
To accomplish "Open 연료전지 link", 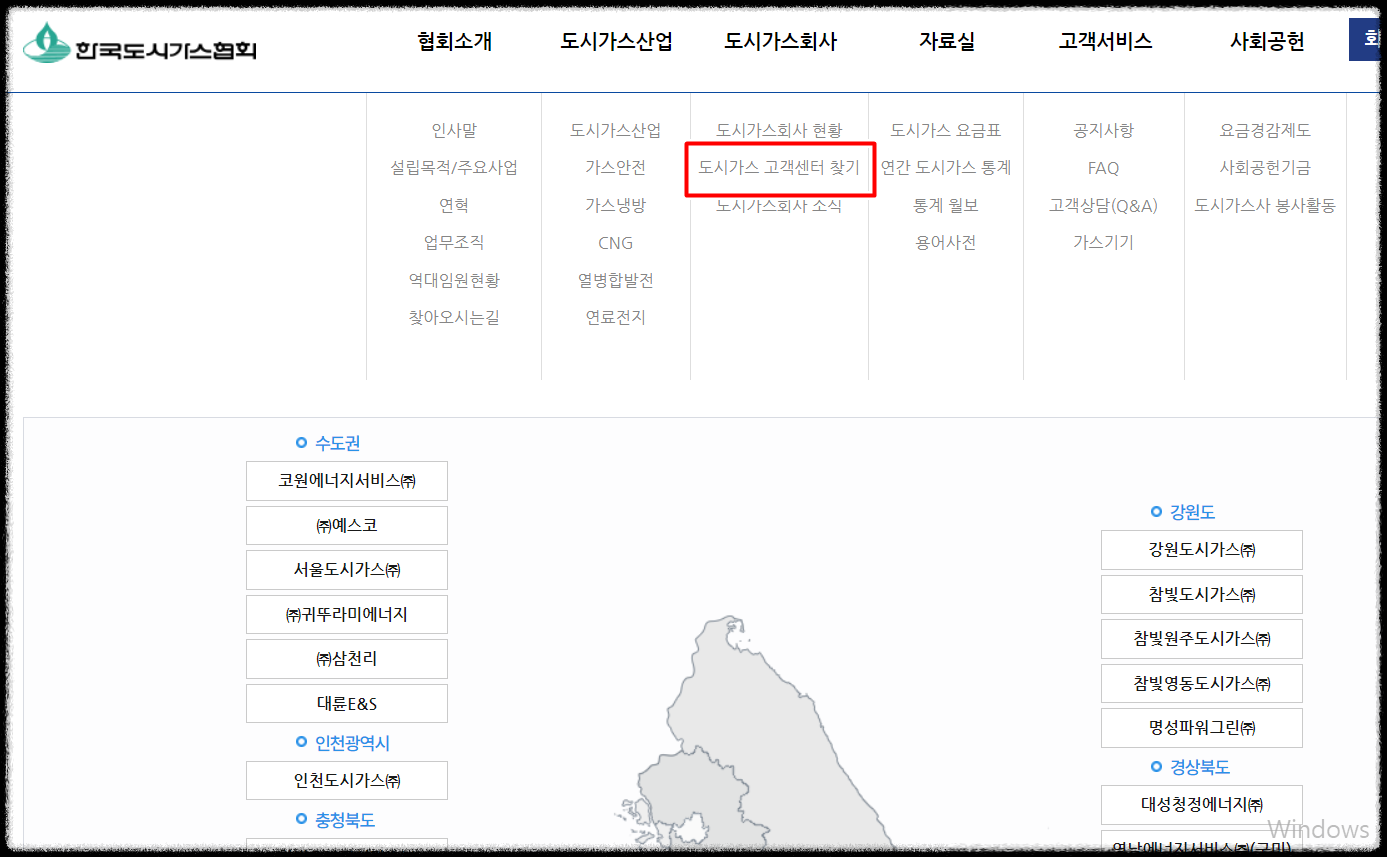I will (616, 317).
